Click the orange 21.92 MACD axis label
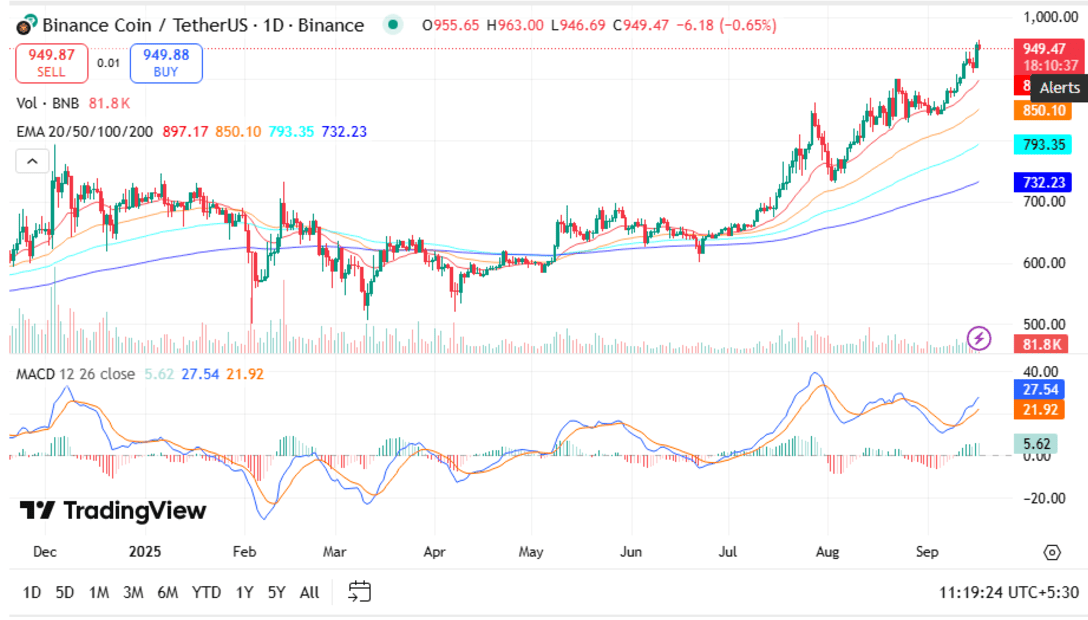This screenshot has height=620, width=1088. tap(1039, 410)
